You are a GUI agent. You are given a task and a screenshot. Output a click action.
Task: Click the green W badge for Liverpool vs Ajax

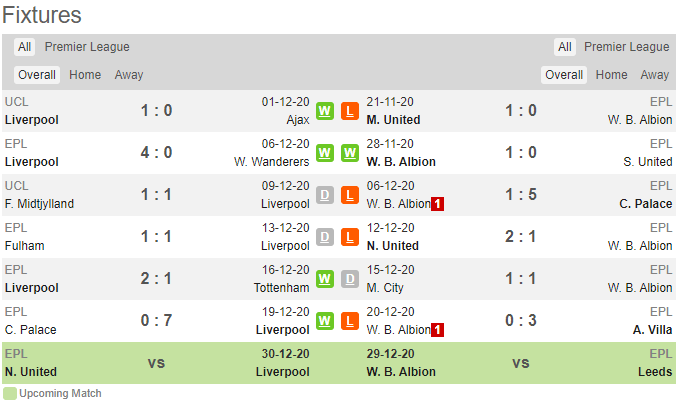click(x=325, y=111)
